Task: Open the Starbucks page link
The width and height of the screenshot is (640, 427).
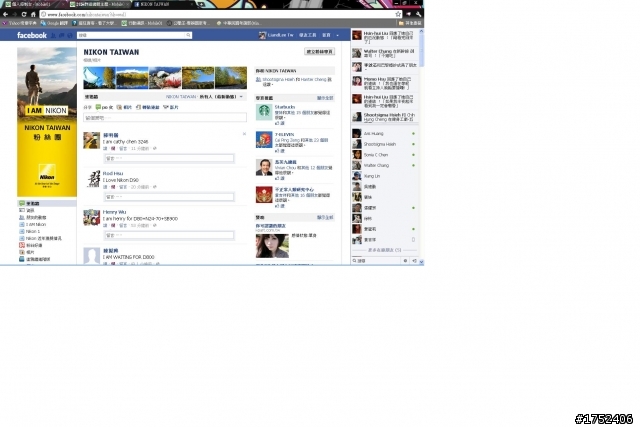Action: point(284,107)
